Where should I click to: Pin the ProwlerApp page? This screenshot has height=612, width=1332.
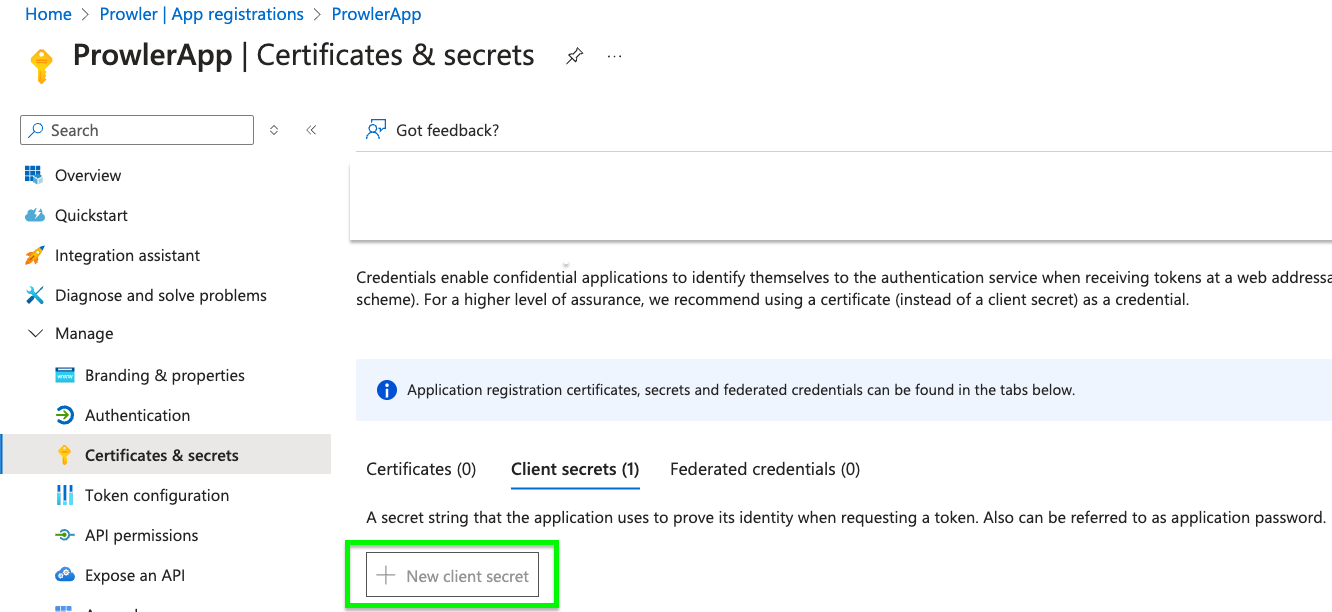point(574,56)
